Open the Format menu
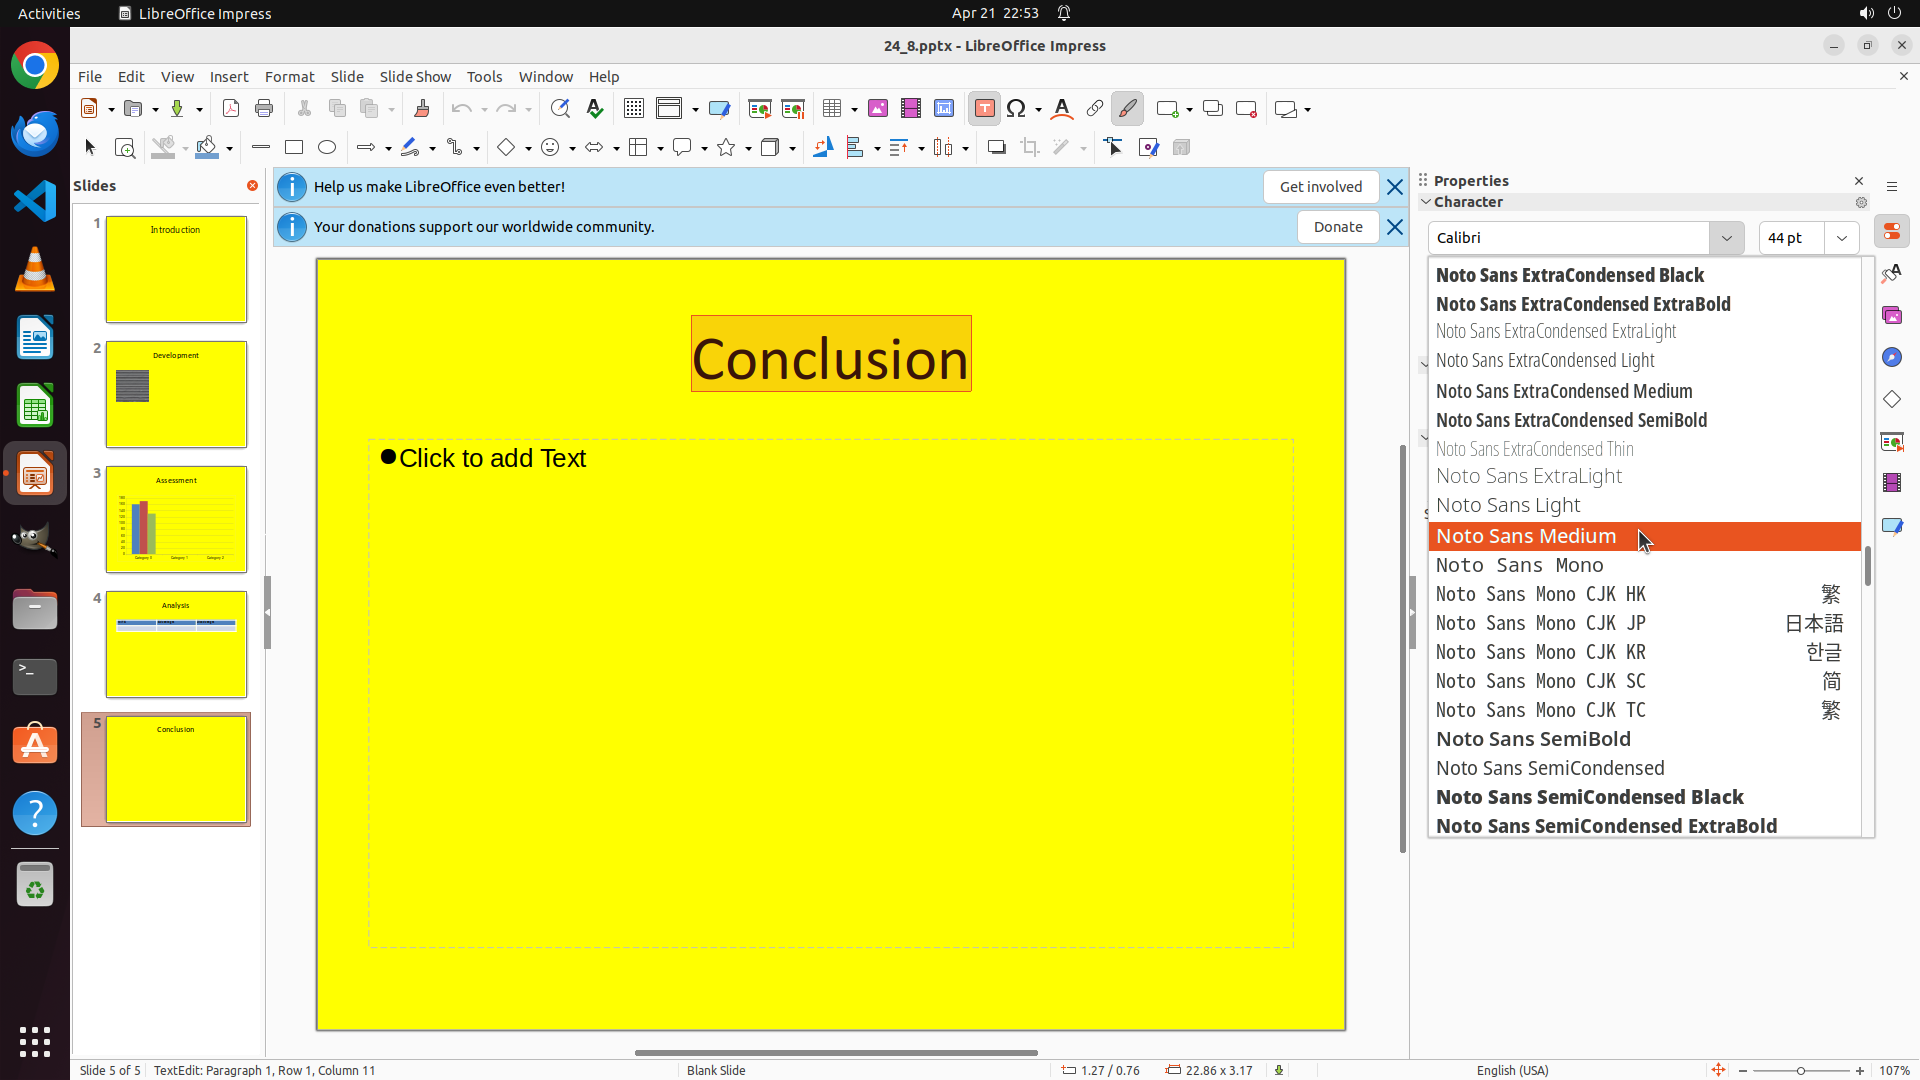 (289, 77)
